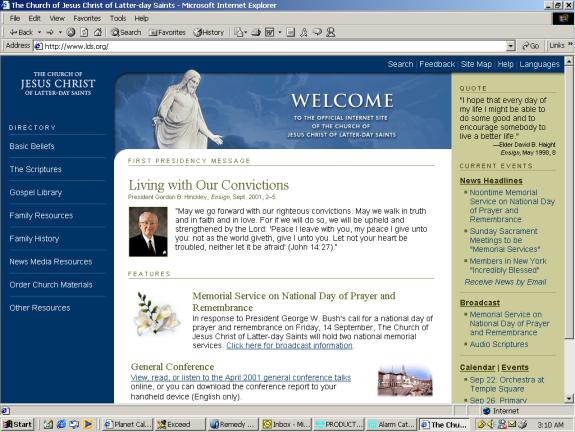The width and height of the screenshot is (575, 432).
Task: Click the address bar URL field
Action: [x=270, y=46]
